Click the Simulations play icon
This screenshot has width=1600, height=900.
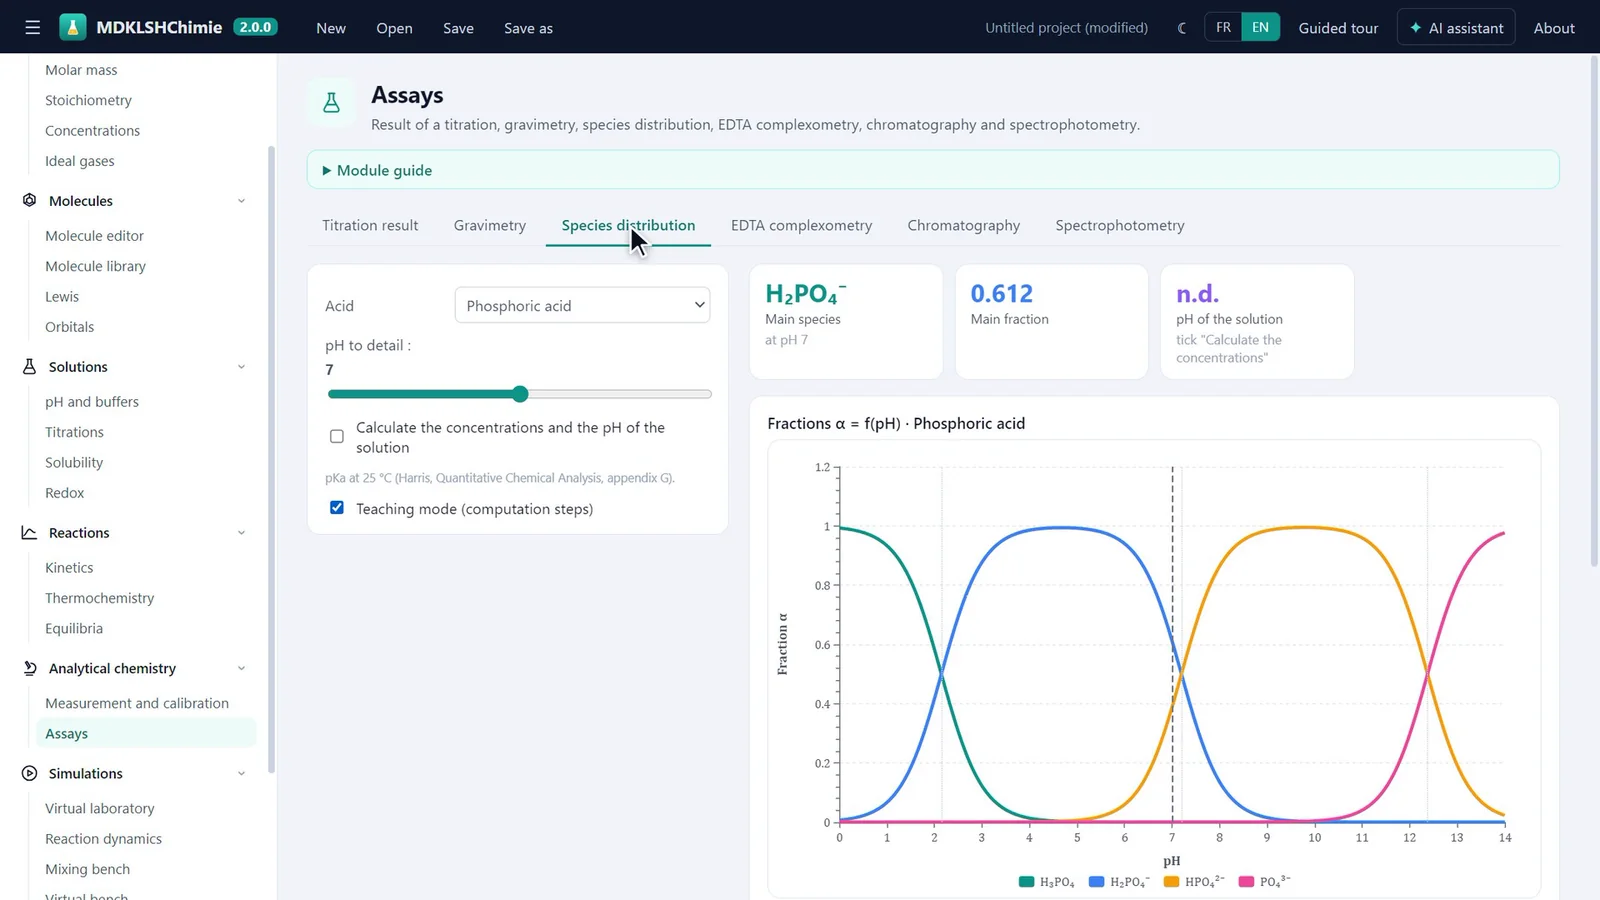(30, 773)
